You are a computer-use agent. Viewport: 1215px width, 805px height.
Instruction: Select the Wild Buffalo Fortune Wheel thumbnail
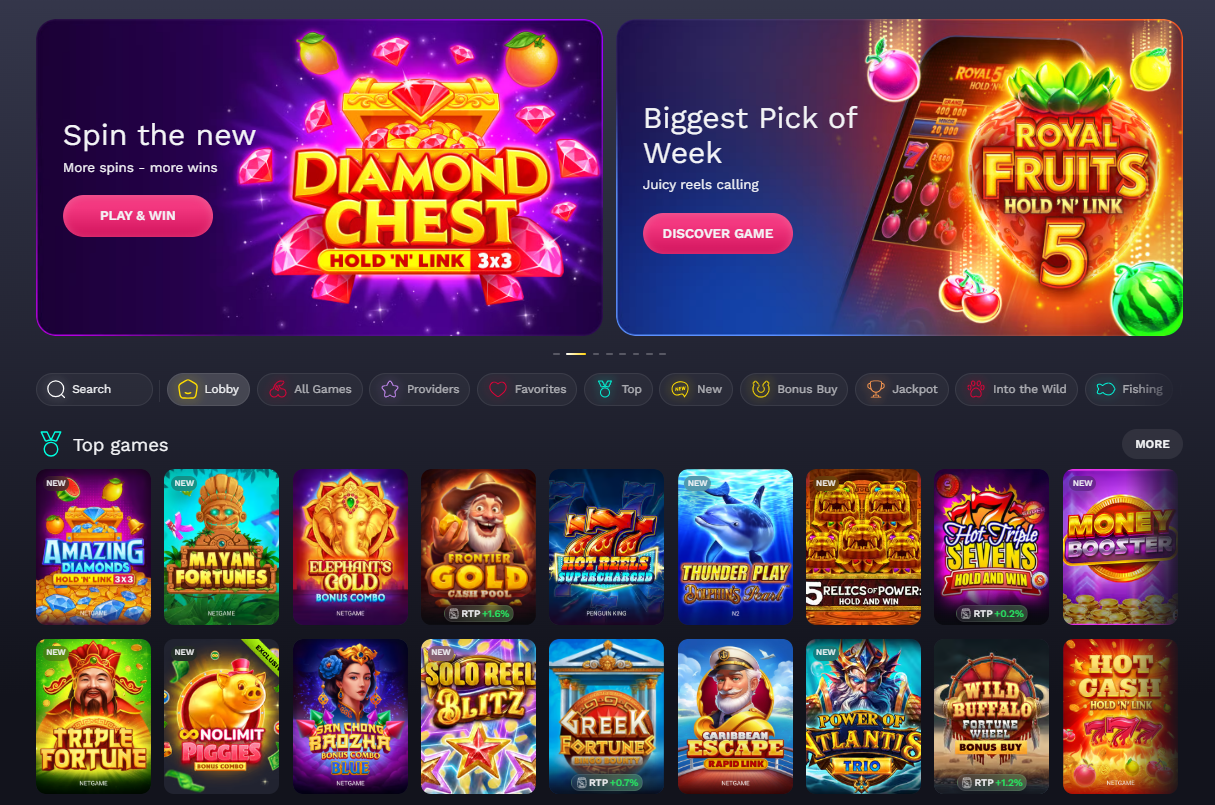coord(991,717)
